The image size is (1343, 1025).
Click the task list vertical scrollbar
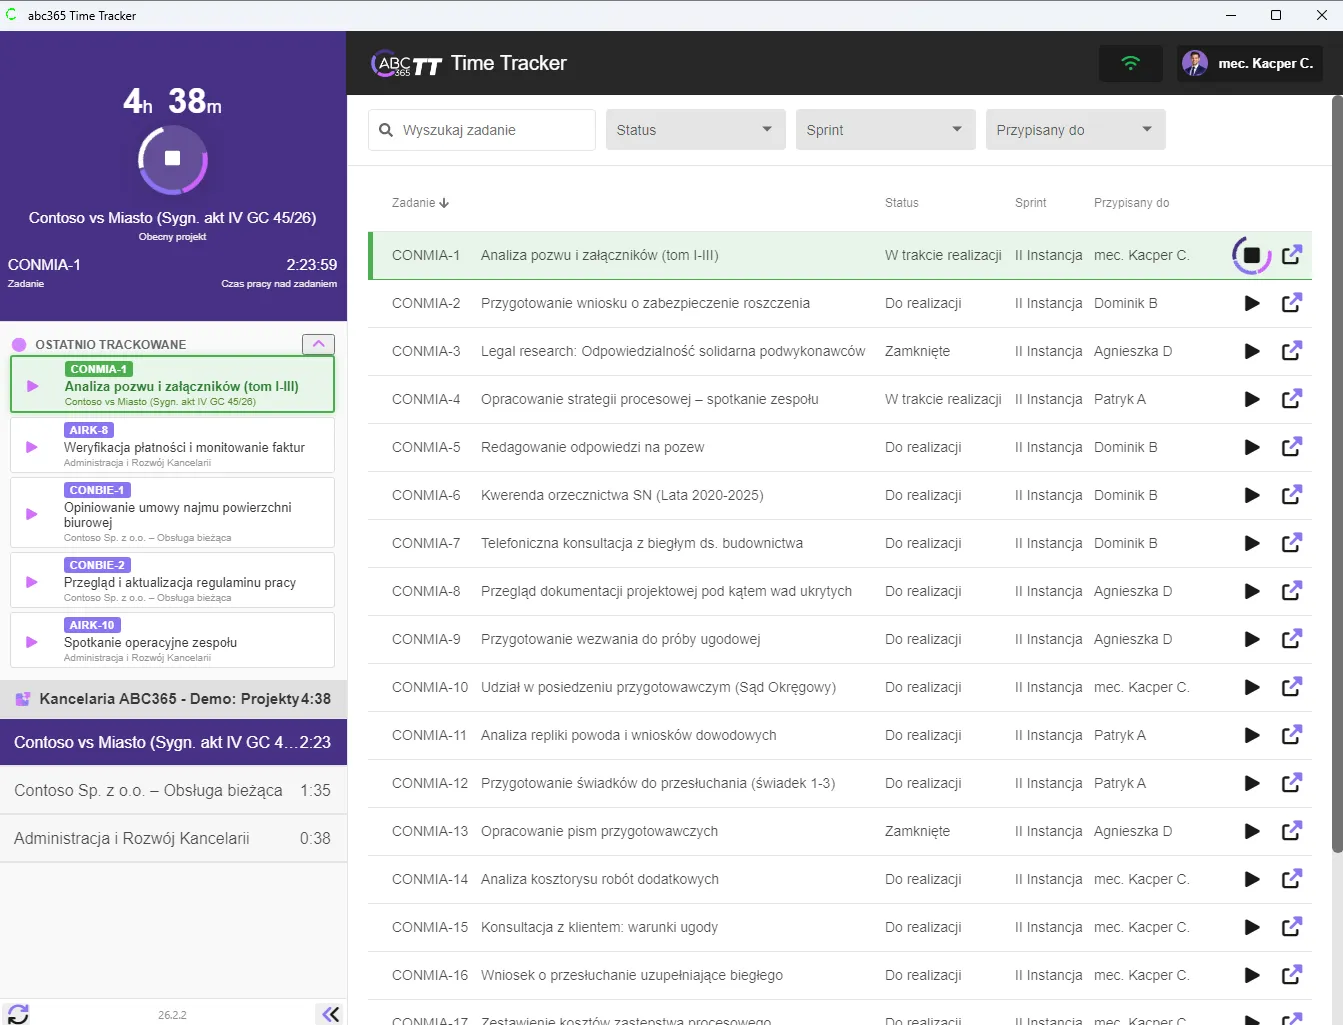click(x=1337, y=475)
